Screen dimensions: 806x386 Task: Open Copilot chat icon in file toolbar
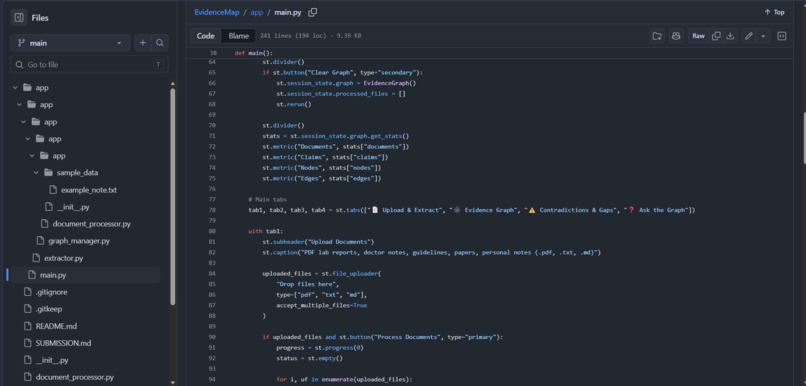point(676,36)
